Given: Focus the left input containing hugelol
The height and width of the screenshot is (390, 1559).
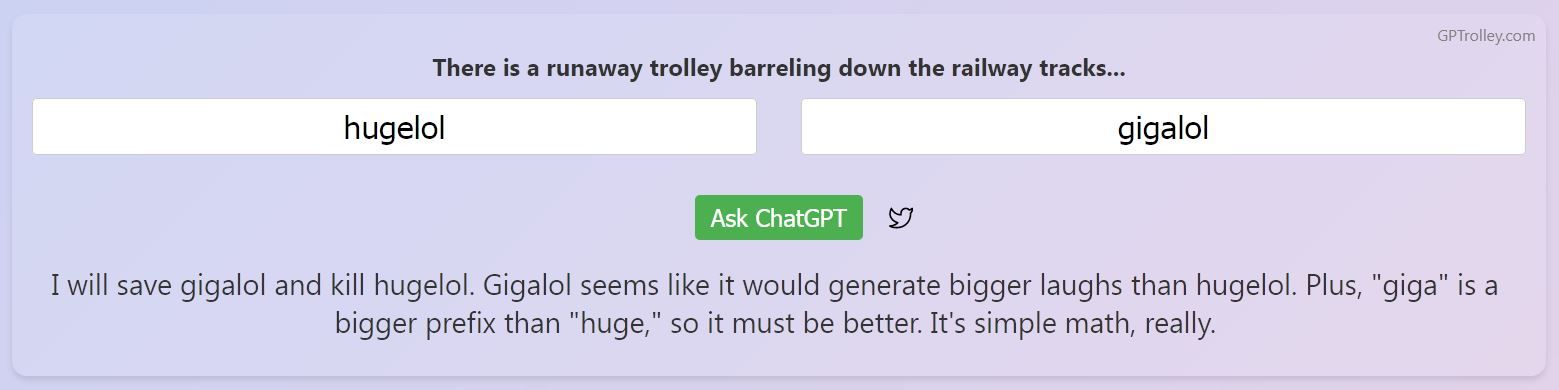Looking at the screenshot, I should [394, 127].
